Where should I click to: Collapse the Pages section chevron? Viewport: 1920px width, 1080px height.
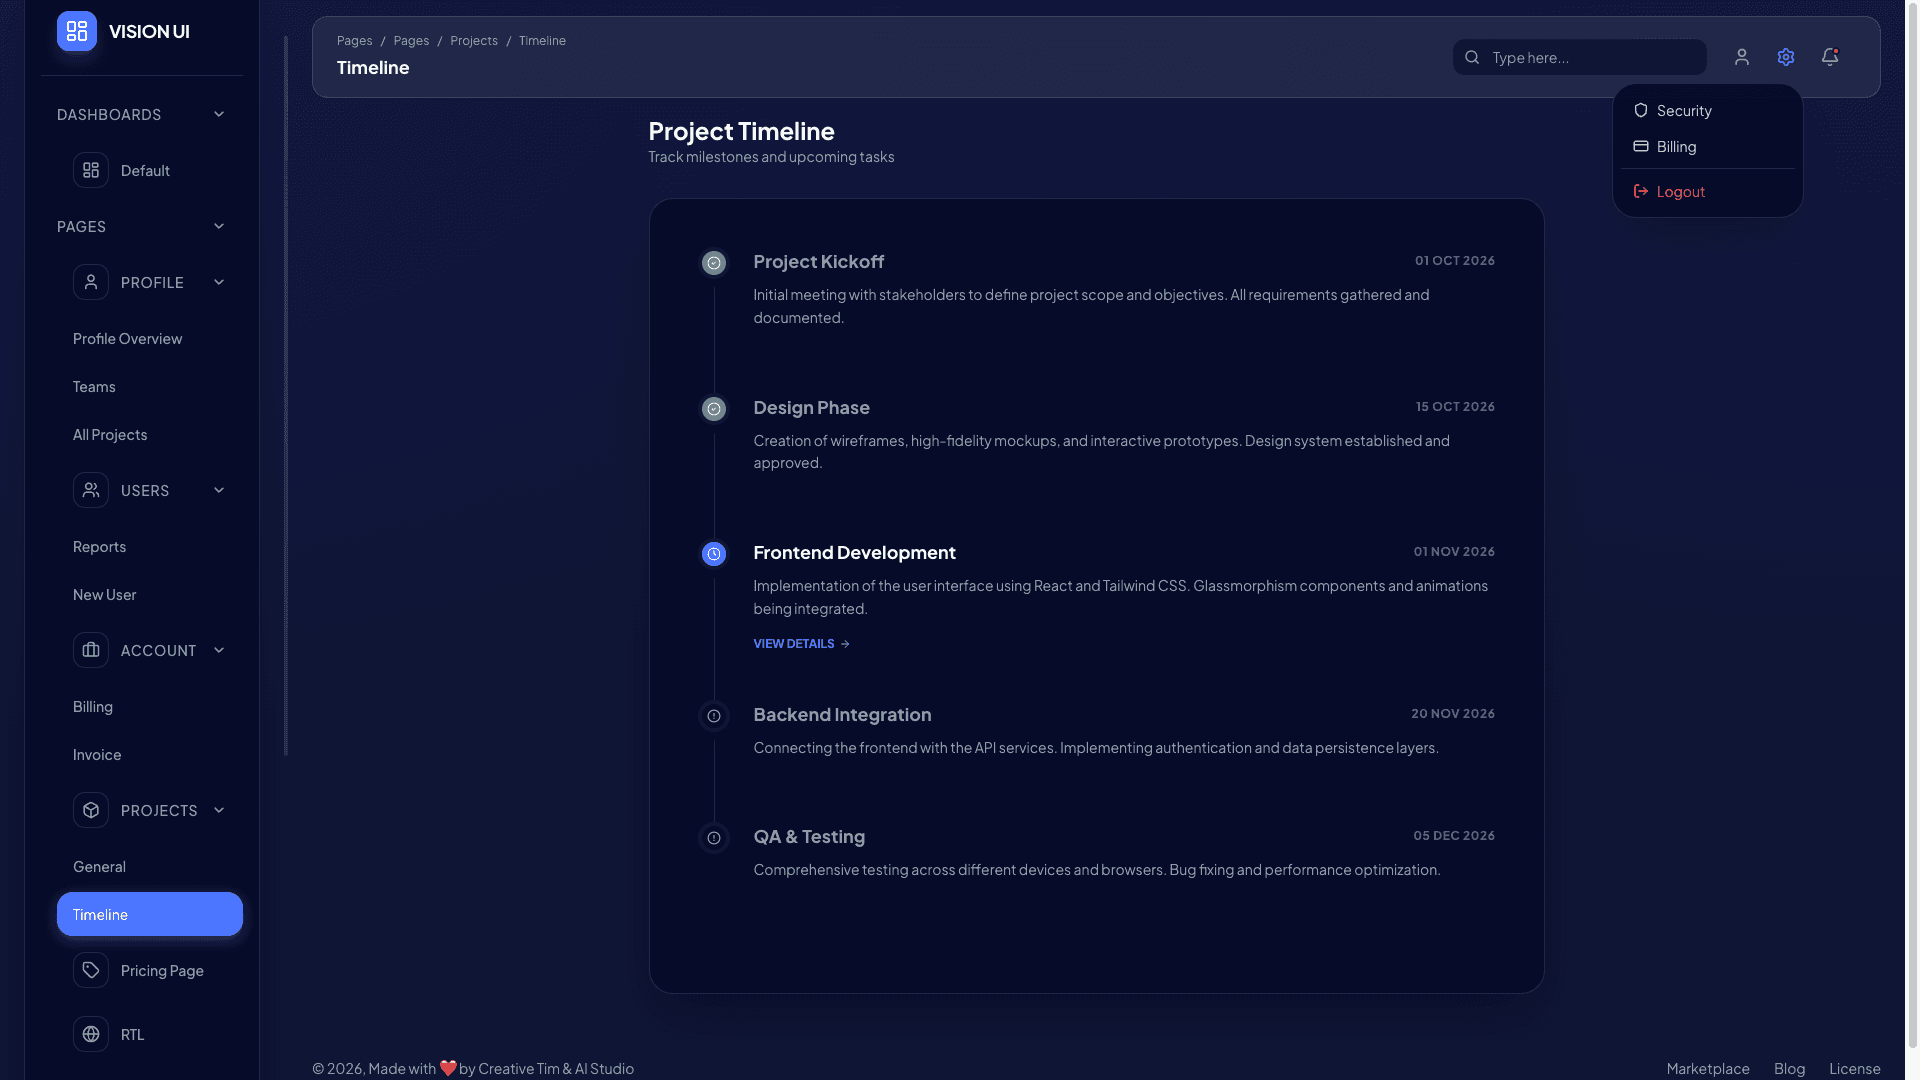click(x=219, y=226)
